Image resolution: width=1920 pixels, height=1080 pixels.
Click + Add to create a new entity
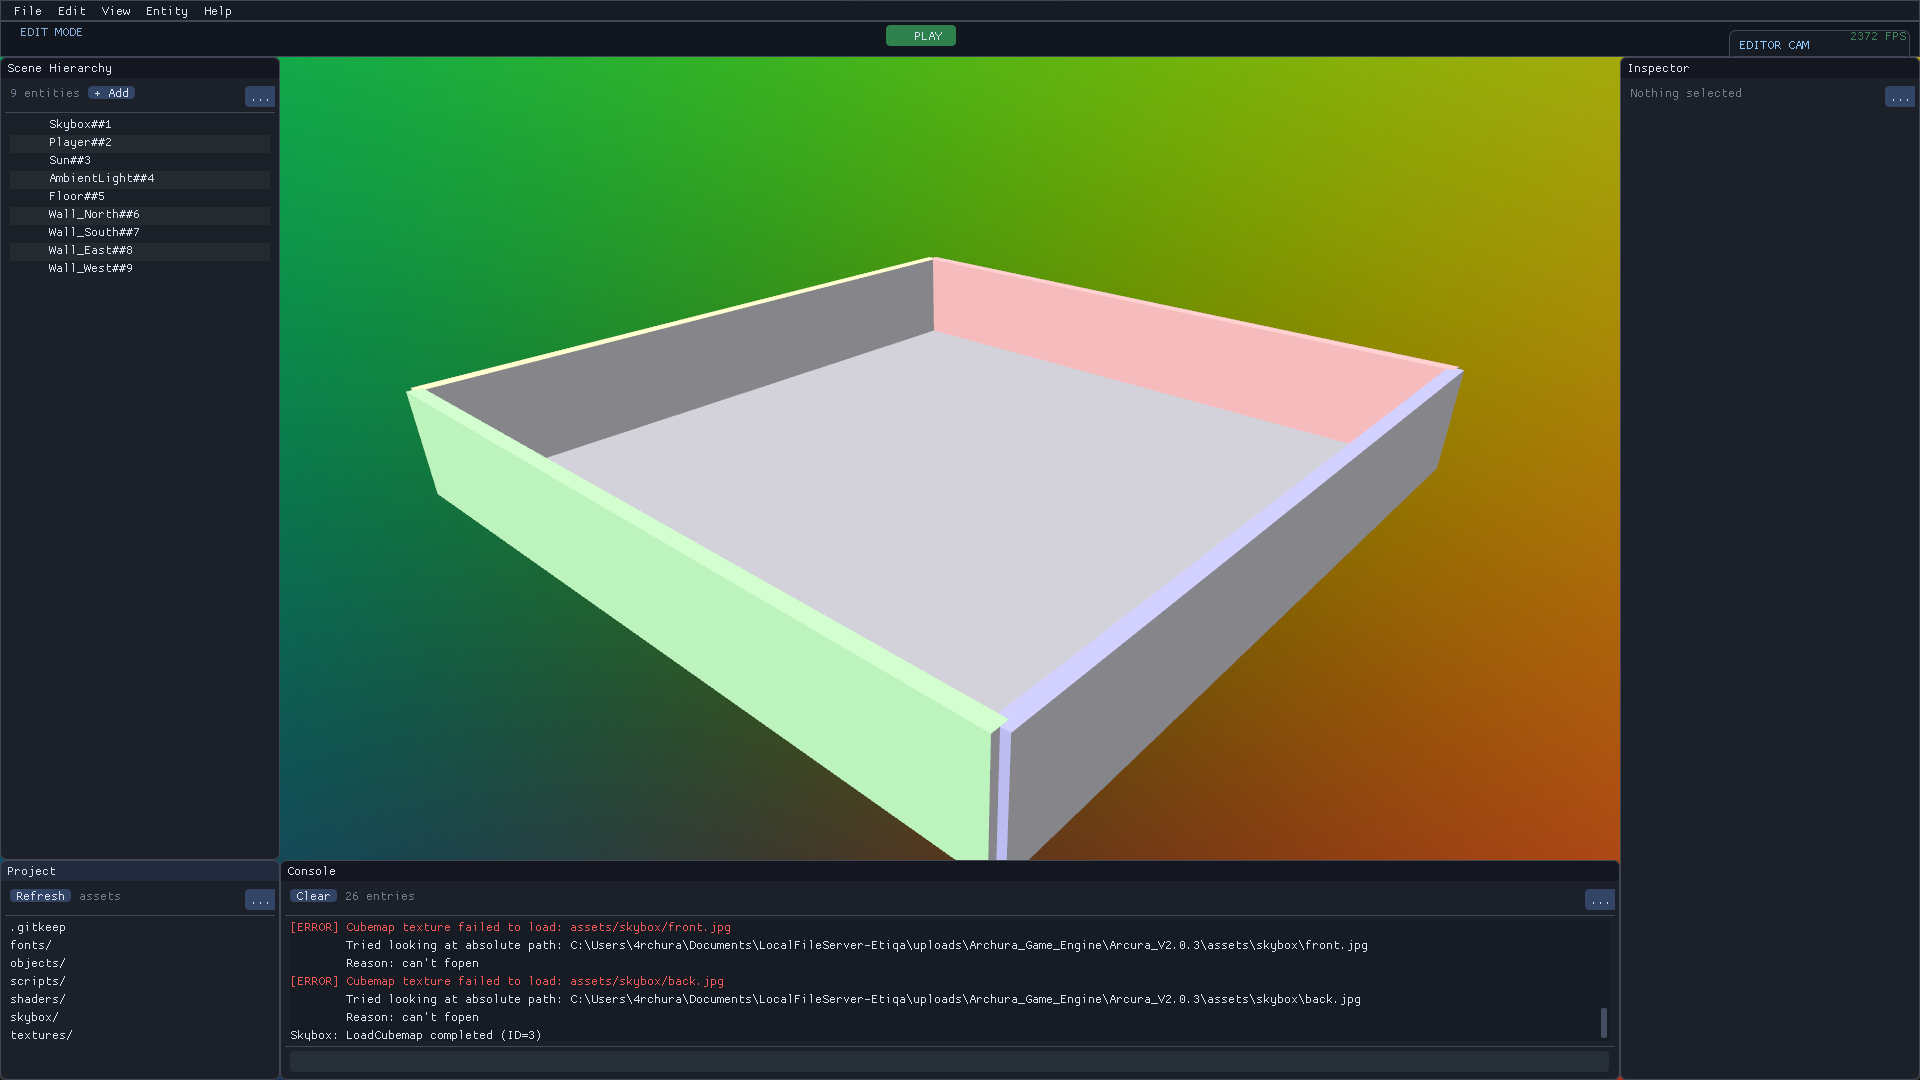tap(110, 92)
